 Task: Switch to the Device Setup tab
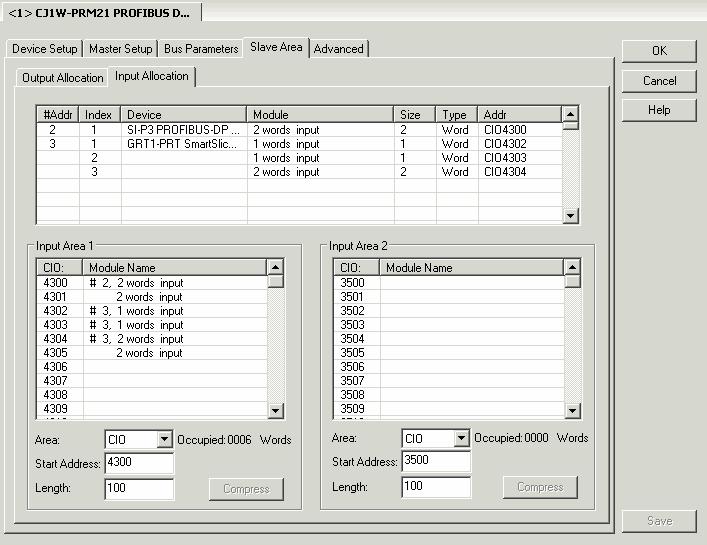[x=44, y=49]
